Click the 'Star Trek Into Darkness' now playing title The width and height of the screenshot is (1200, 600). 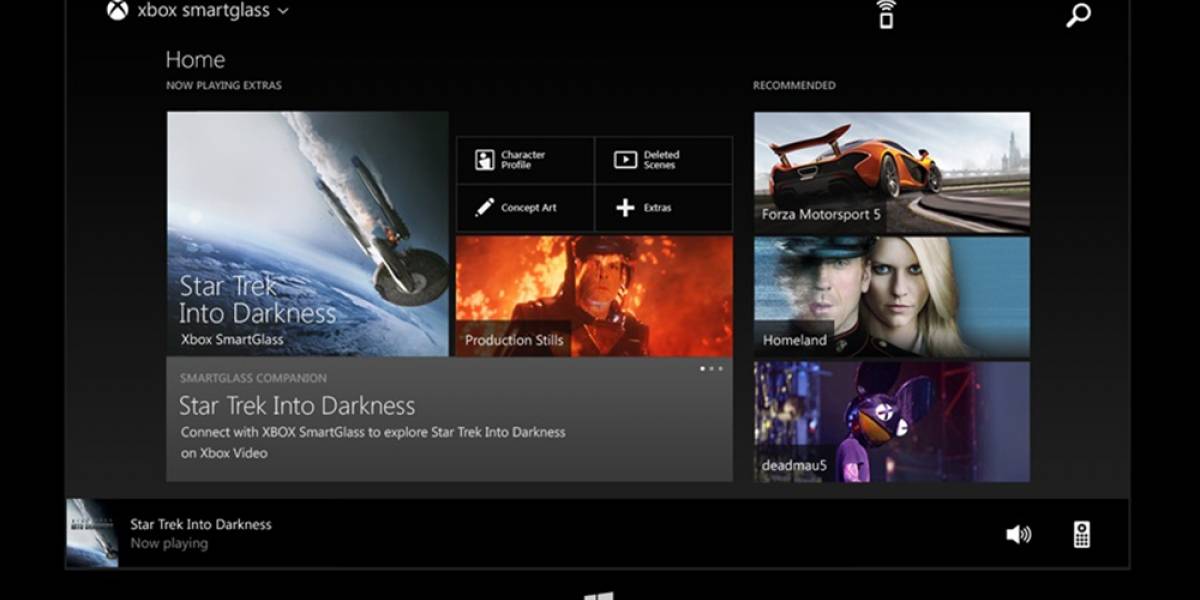[201, 524]
